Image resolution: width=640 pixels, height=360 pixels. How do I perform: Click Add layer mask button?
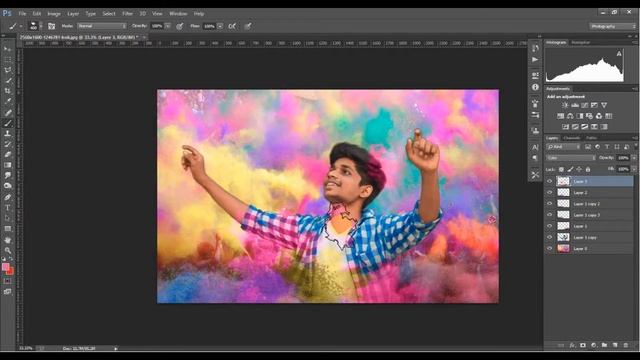[583, 345]
